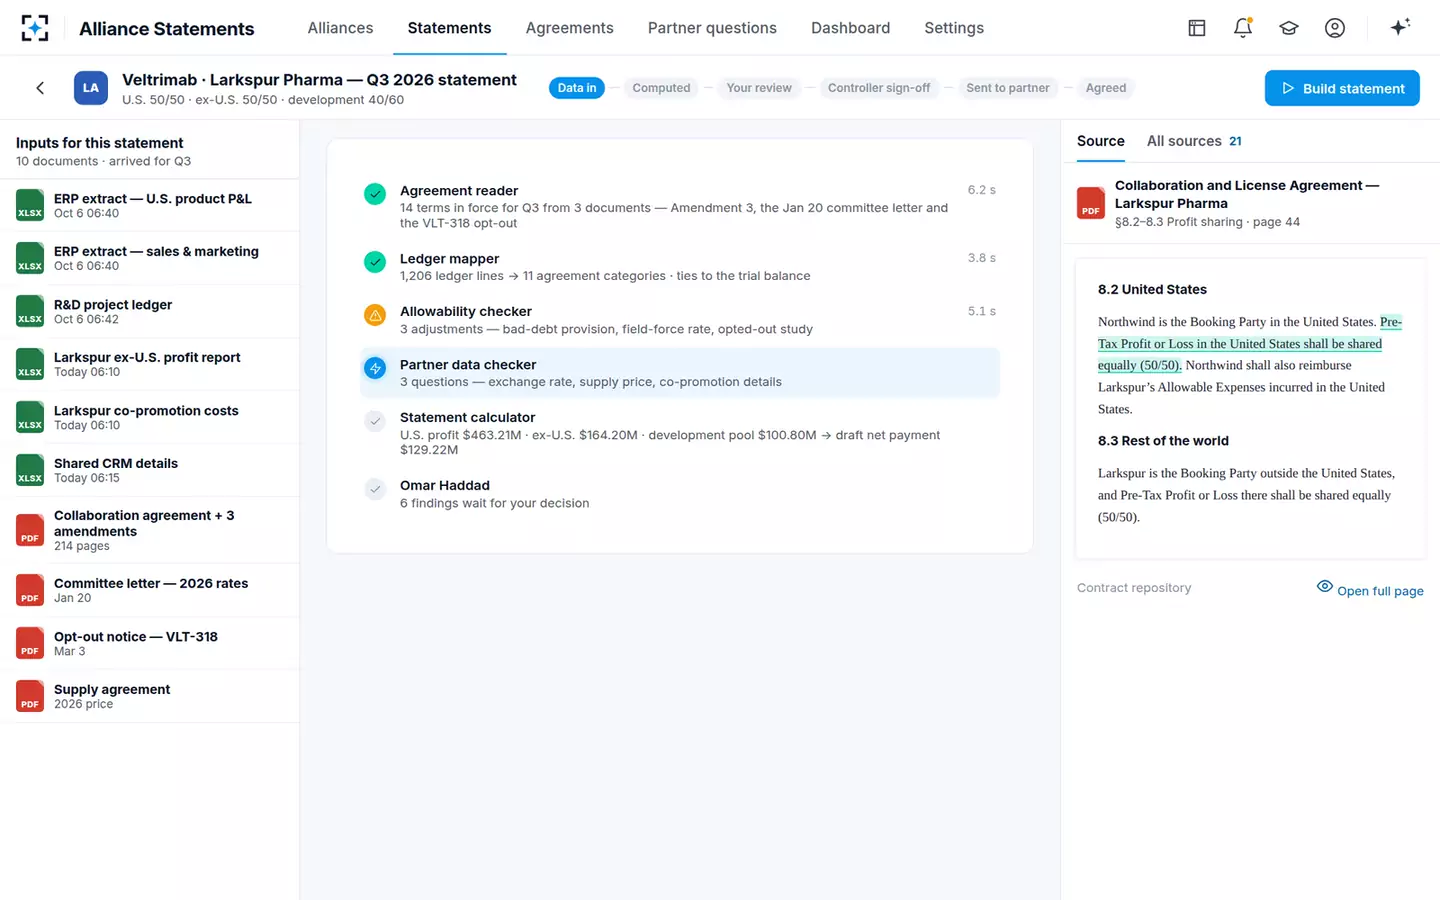Go to Partner questions tab
The image size is (1440, 900).
(712, 28)
